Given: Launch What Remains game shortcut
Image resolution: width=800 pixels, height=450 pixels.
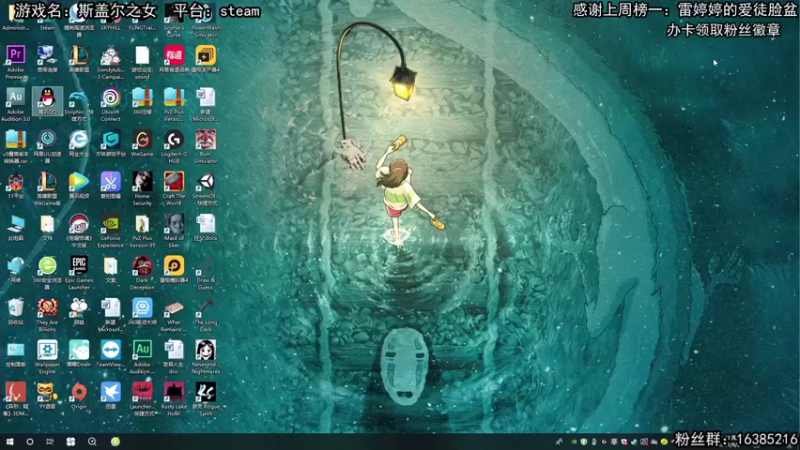Looking at the screenshot, I should pyautogui.click(x=174, y=315).
